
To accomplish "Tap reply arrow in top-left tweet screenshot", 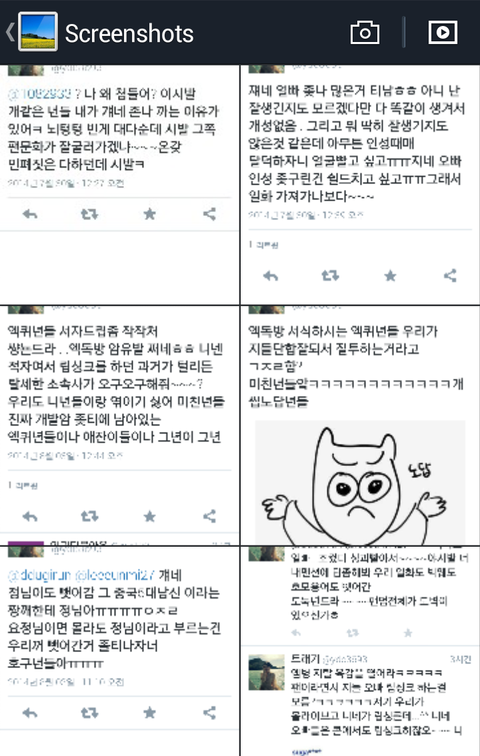I will pos(30,214).
